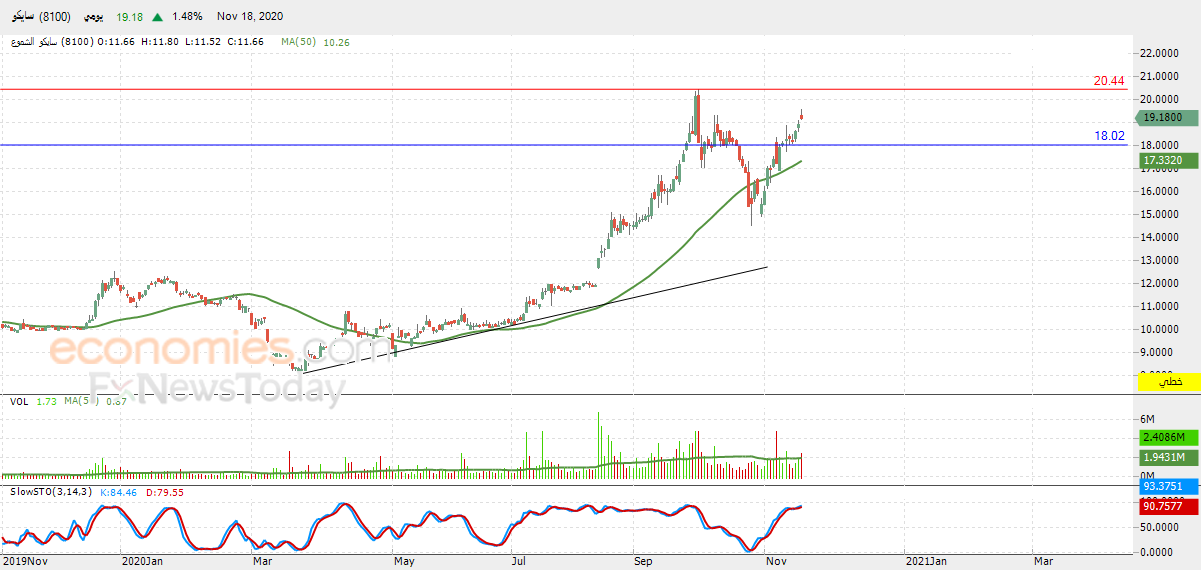
Task: Click the 1.9431M volume average tag
Action: point(1166,457)
